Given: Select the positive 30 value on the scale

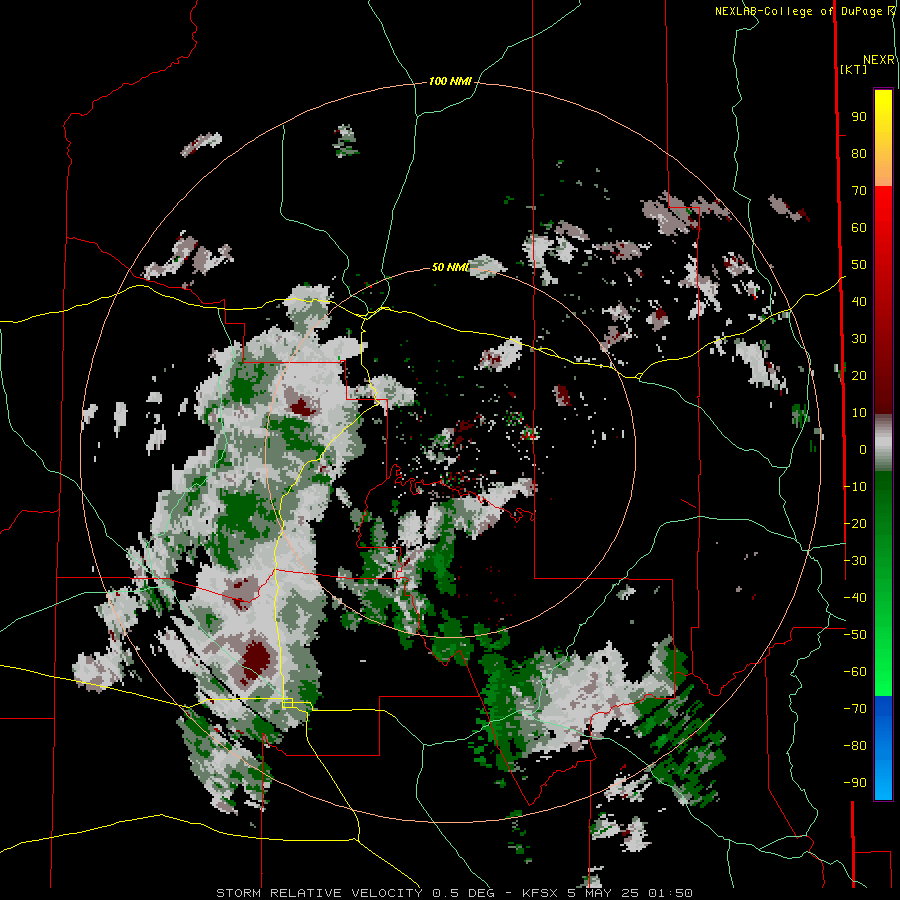Looking at the screenshot, I should 859,339.
